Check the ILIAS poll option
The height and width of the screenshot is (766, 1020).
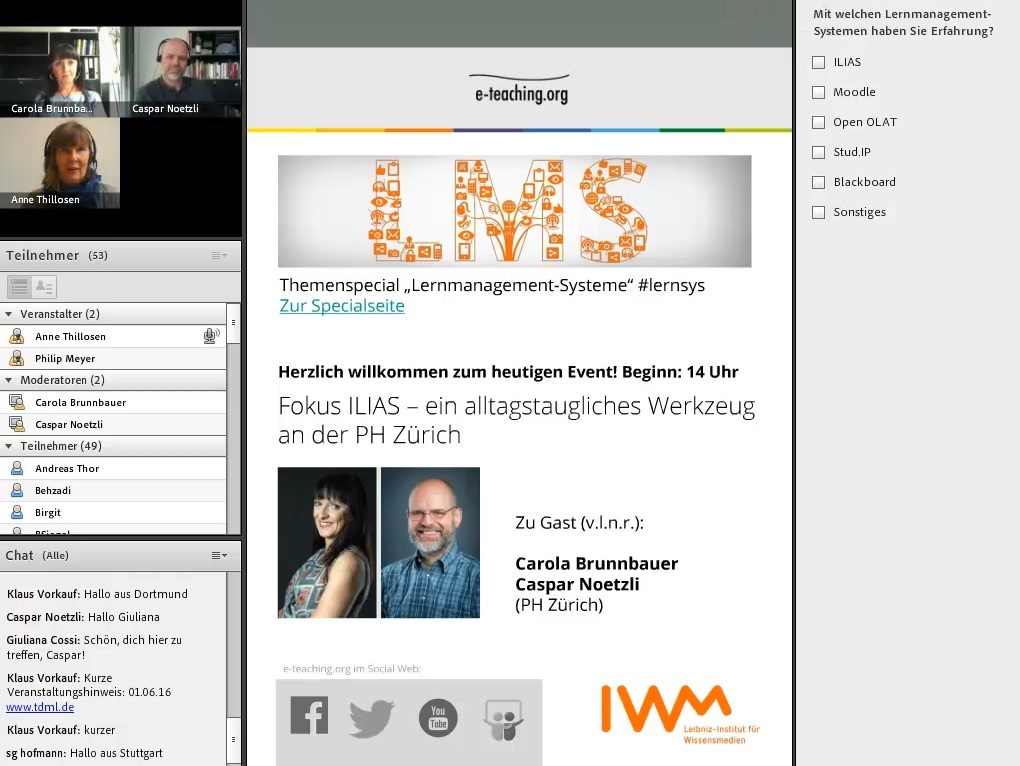point(818,62)
